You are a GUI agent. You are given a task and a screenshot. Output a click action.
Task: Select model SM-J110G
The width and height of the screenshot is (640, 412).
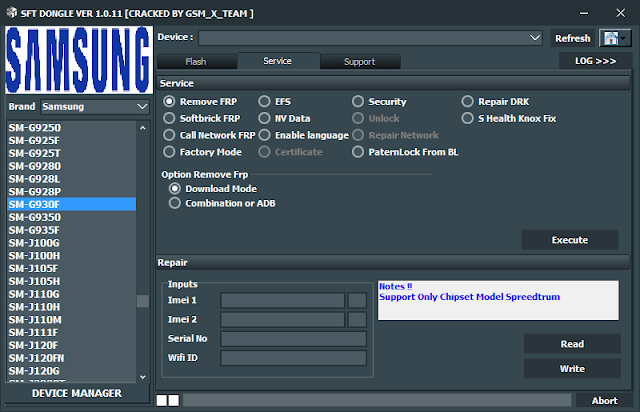pyautogui.click(x=71, y=294)
